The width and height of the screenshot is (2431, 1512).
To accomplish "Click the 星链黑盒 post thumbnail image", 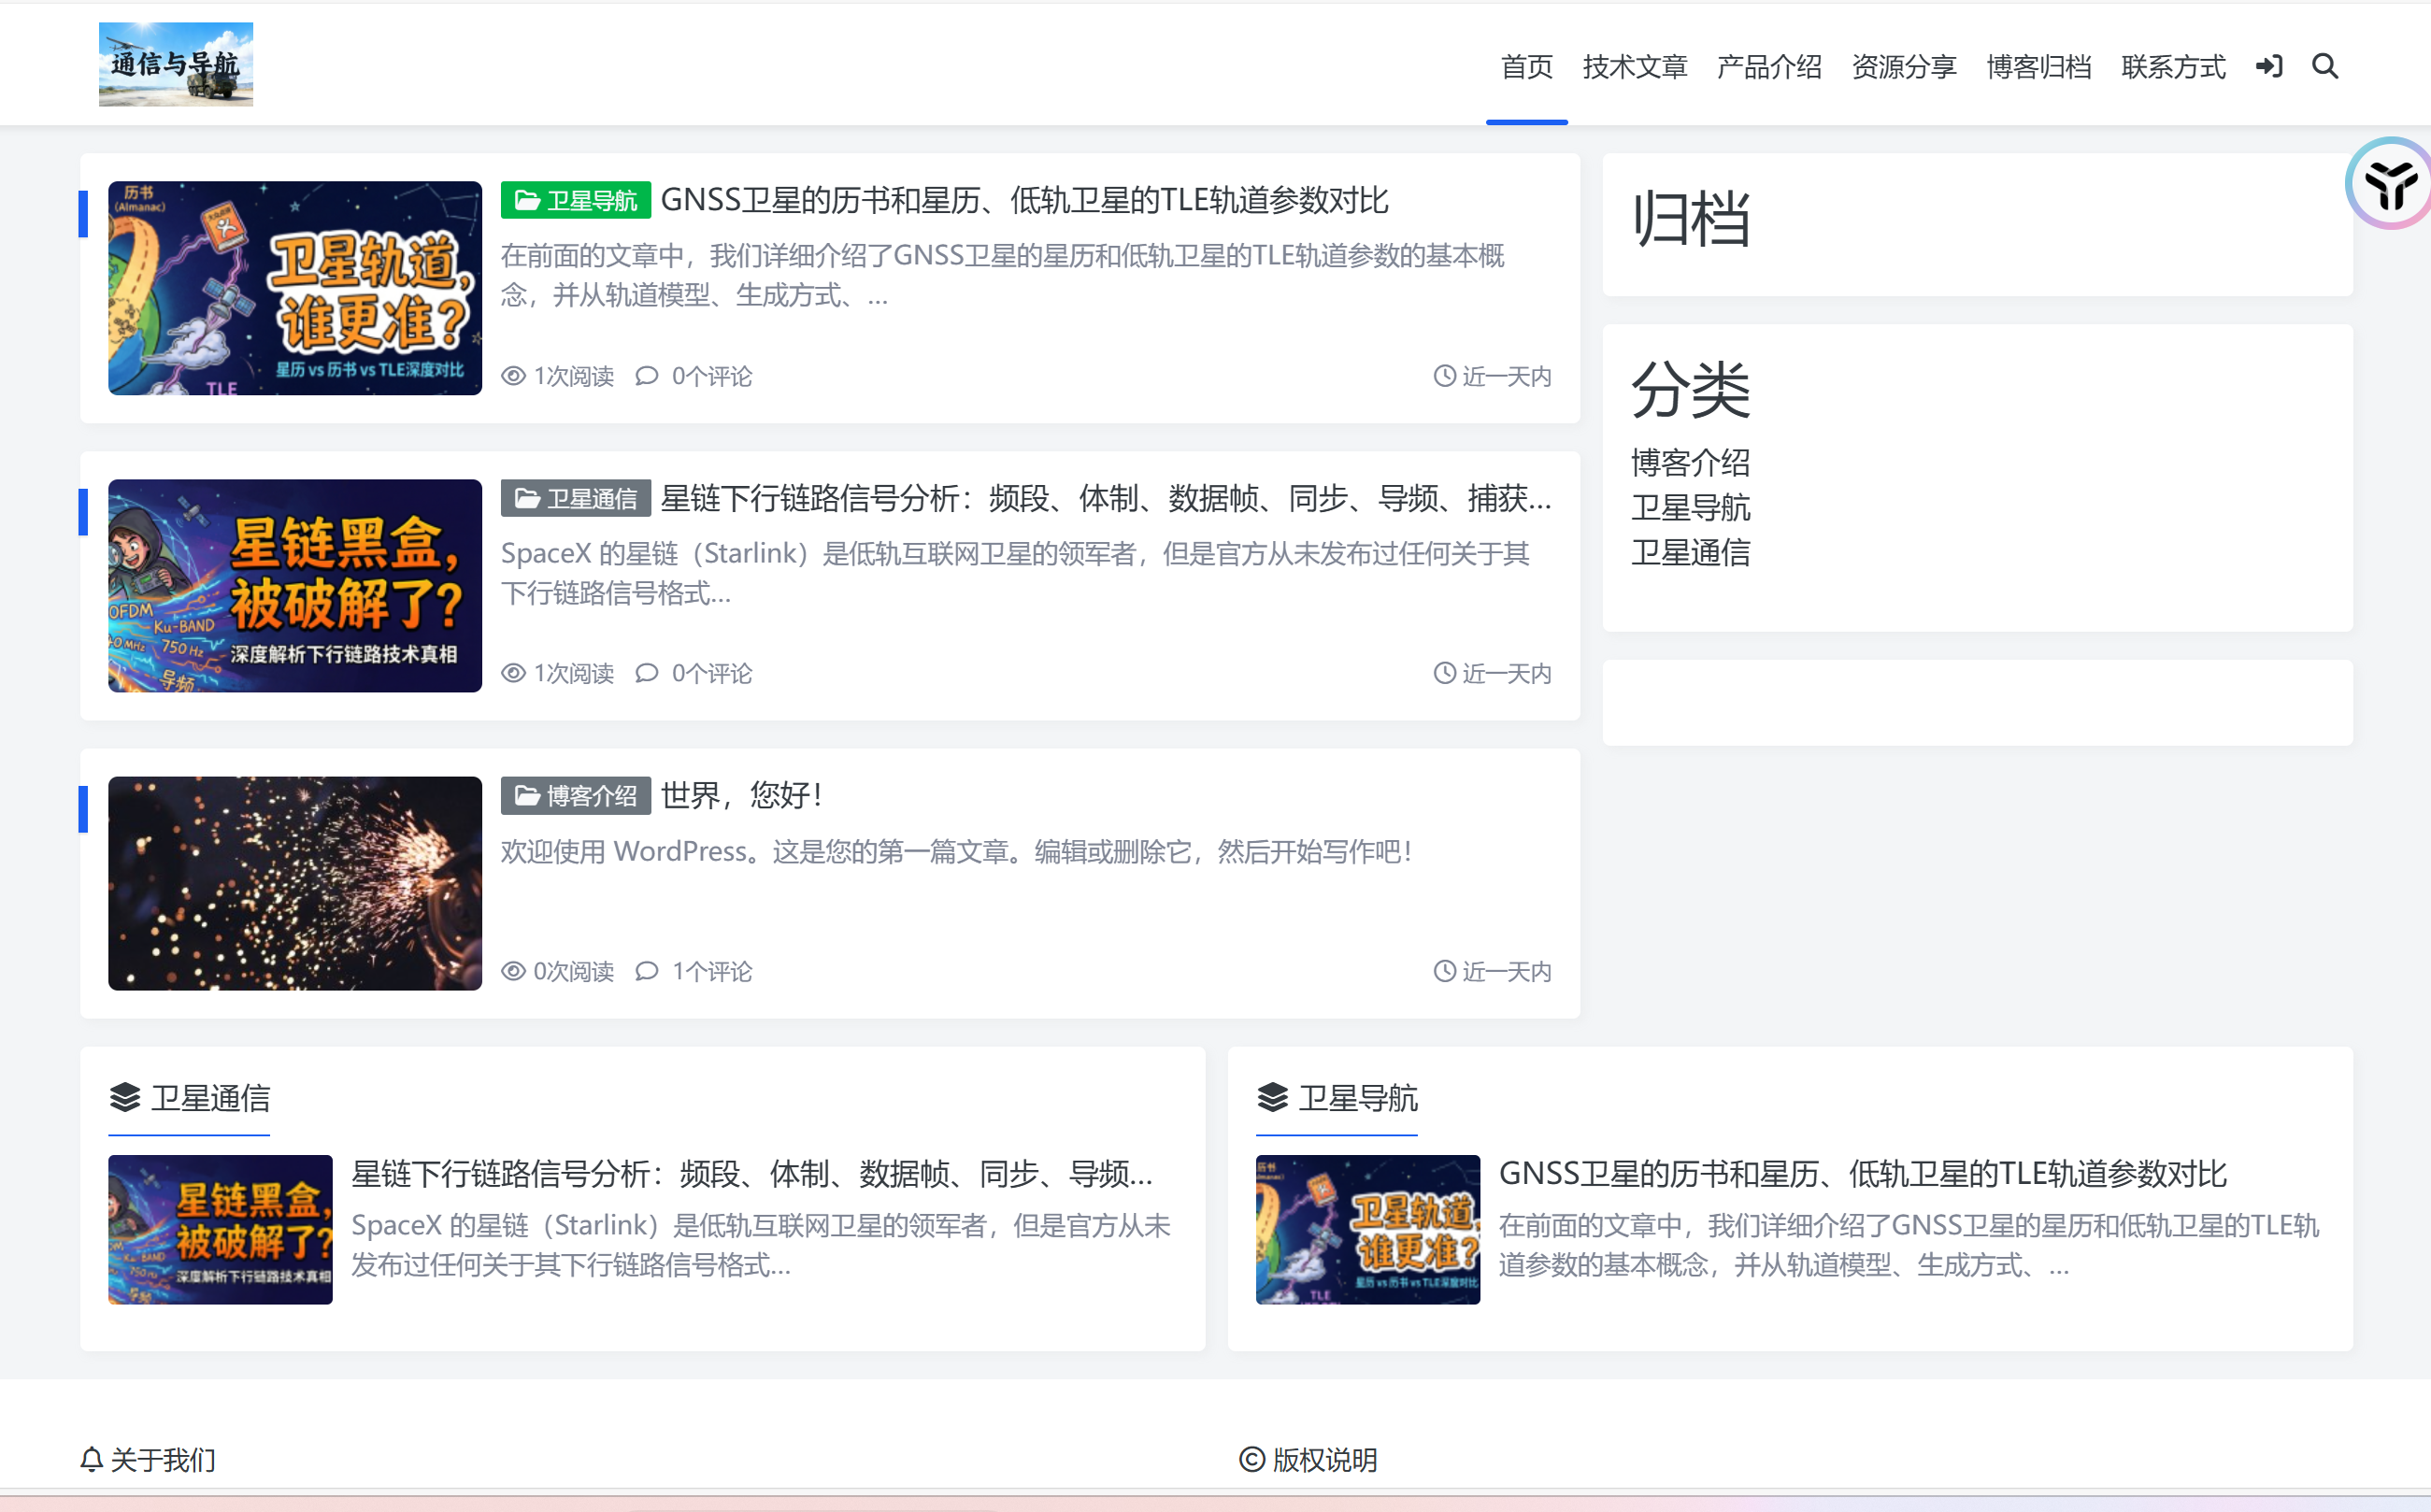I will pyautogui.click(x=294, y=587).
